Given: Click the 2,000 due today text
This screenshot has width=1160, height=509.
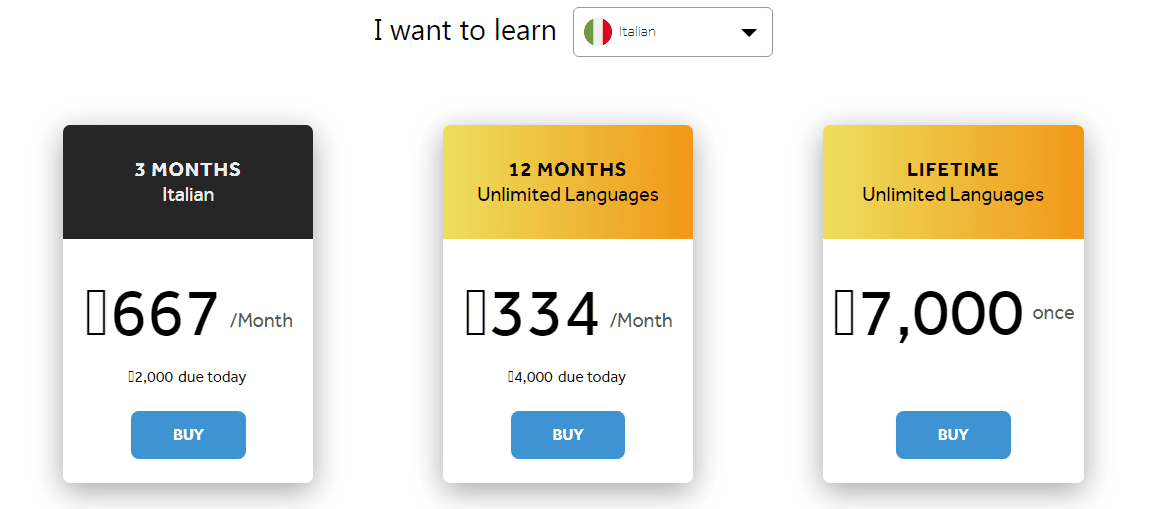Looking at the screenshot, I should (x=187, y=377).
